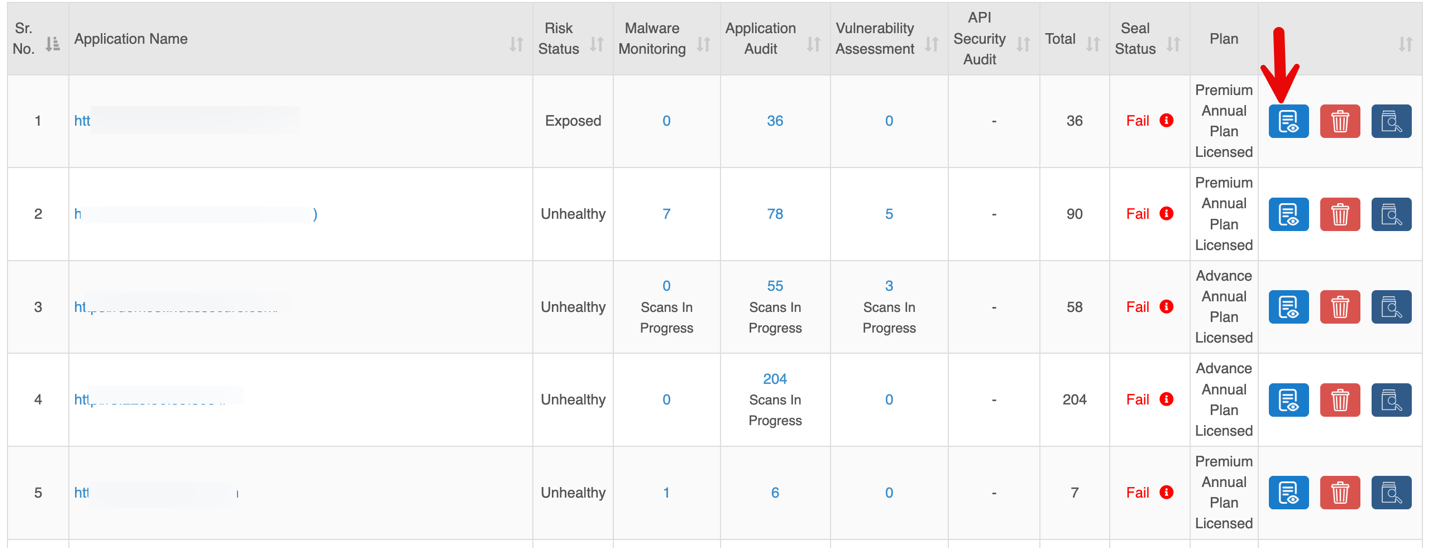Click the Fail info icon in row 4
Image resolution: width=1431 pixels, height=548 pixels.
(1166, 400)
